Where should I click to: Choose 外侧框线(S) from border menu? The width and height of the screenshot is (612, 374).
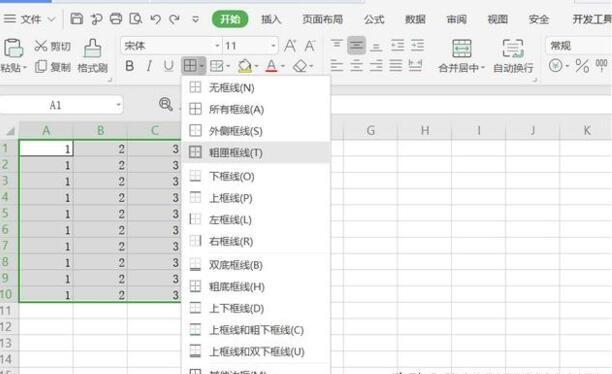(256, 131)
